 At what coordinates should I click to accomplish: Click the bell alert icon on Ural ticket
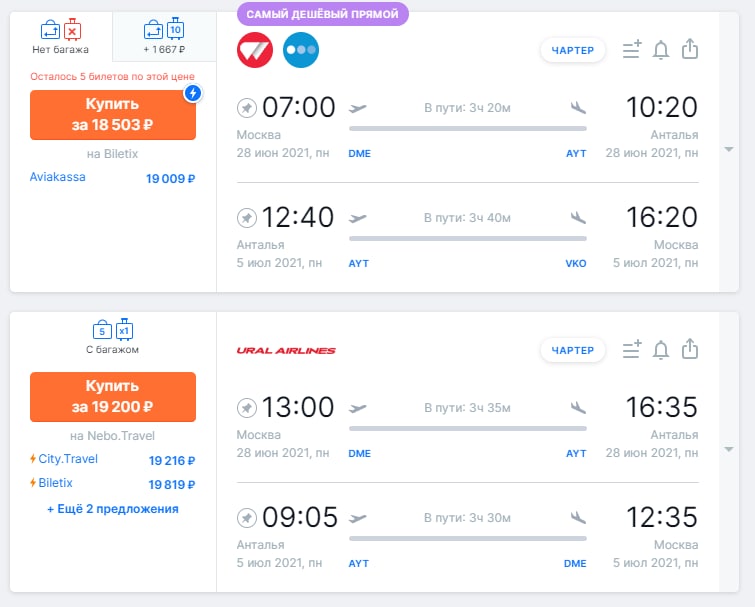click(660, 350)
